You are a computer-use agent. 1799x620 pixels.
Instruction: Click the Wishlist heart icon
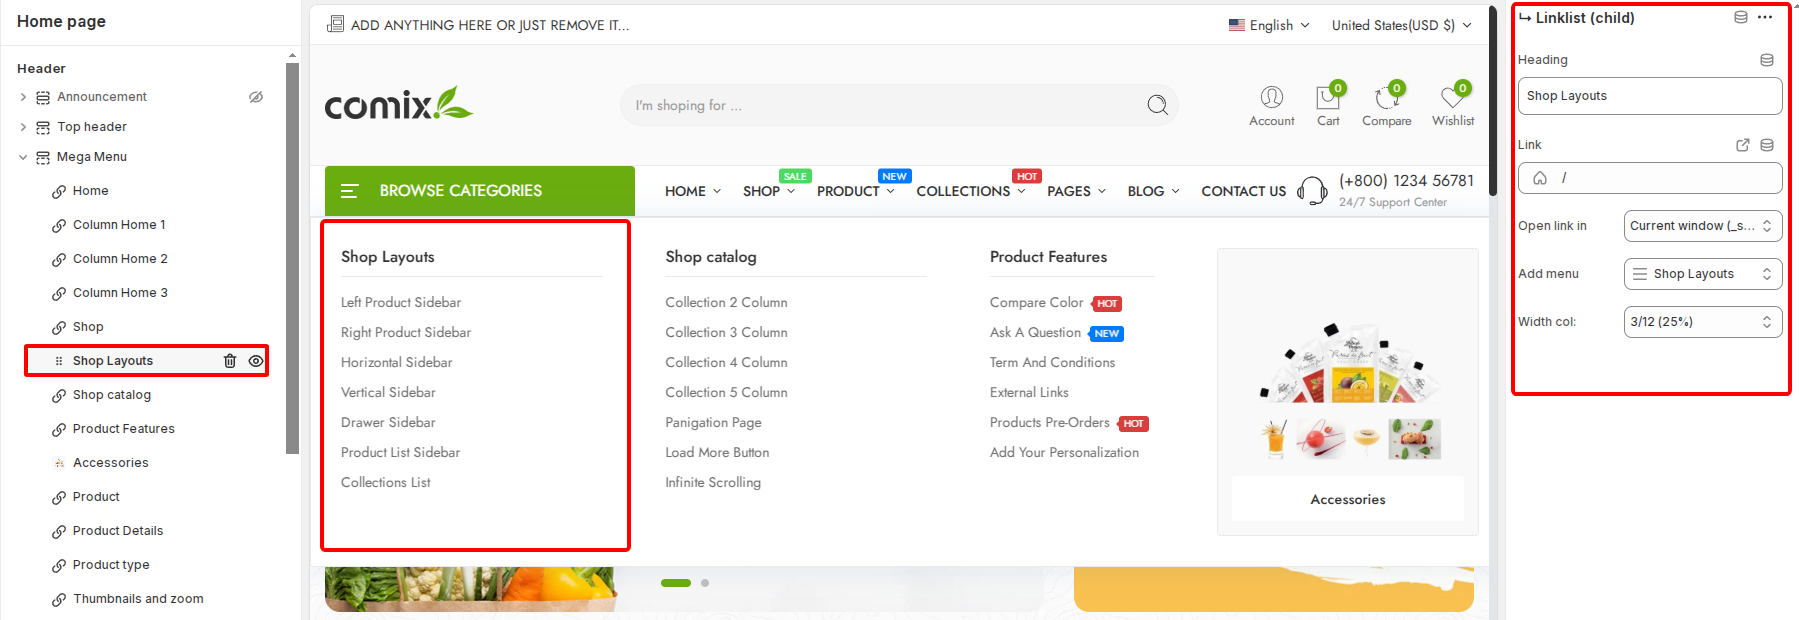tap(1452, 98)
